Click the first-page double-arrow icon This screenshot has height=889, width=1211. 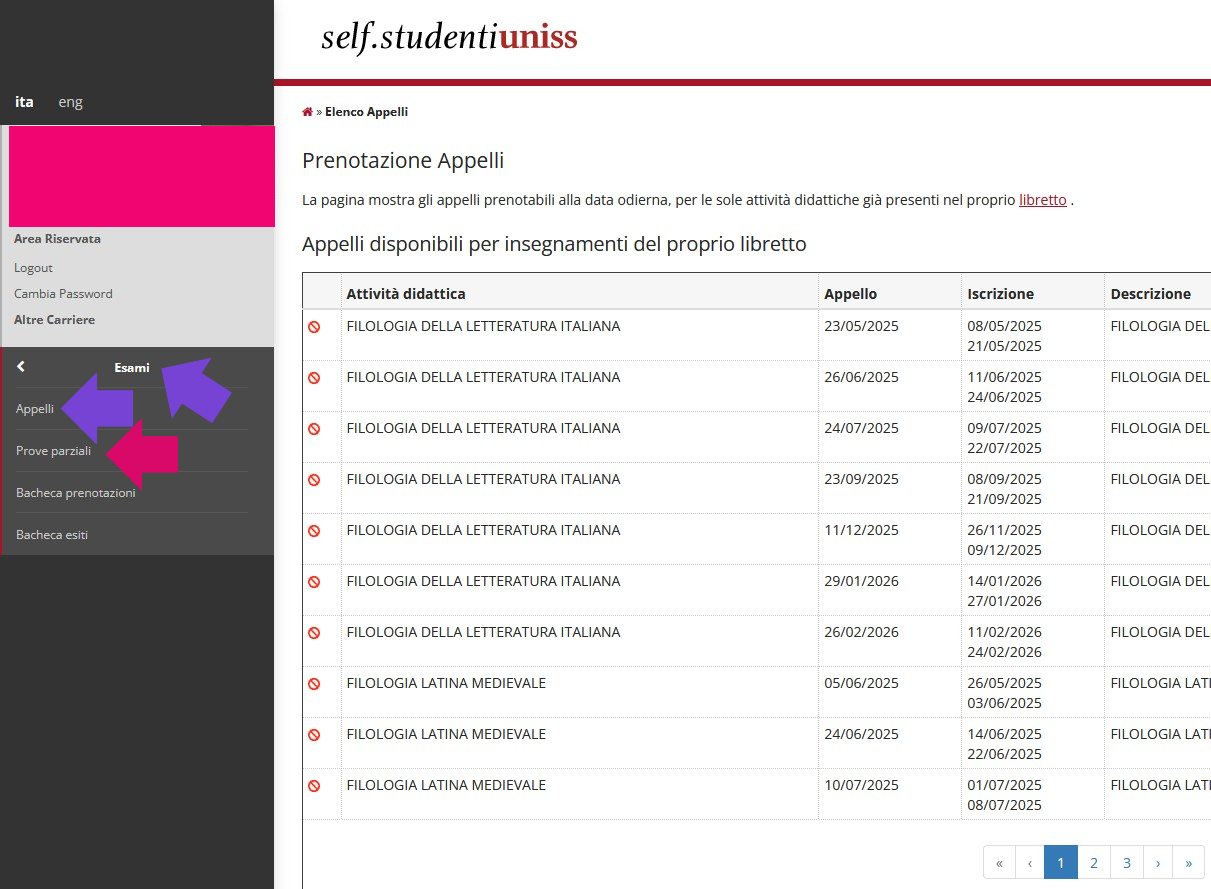[x=998, y=861]
